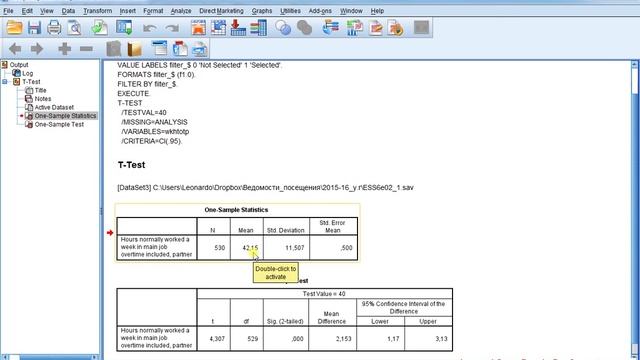Save the output with the floppy disk icon
The height and width of the screenshot is (360, 640).
pos(34,28)
